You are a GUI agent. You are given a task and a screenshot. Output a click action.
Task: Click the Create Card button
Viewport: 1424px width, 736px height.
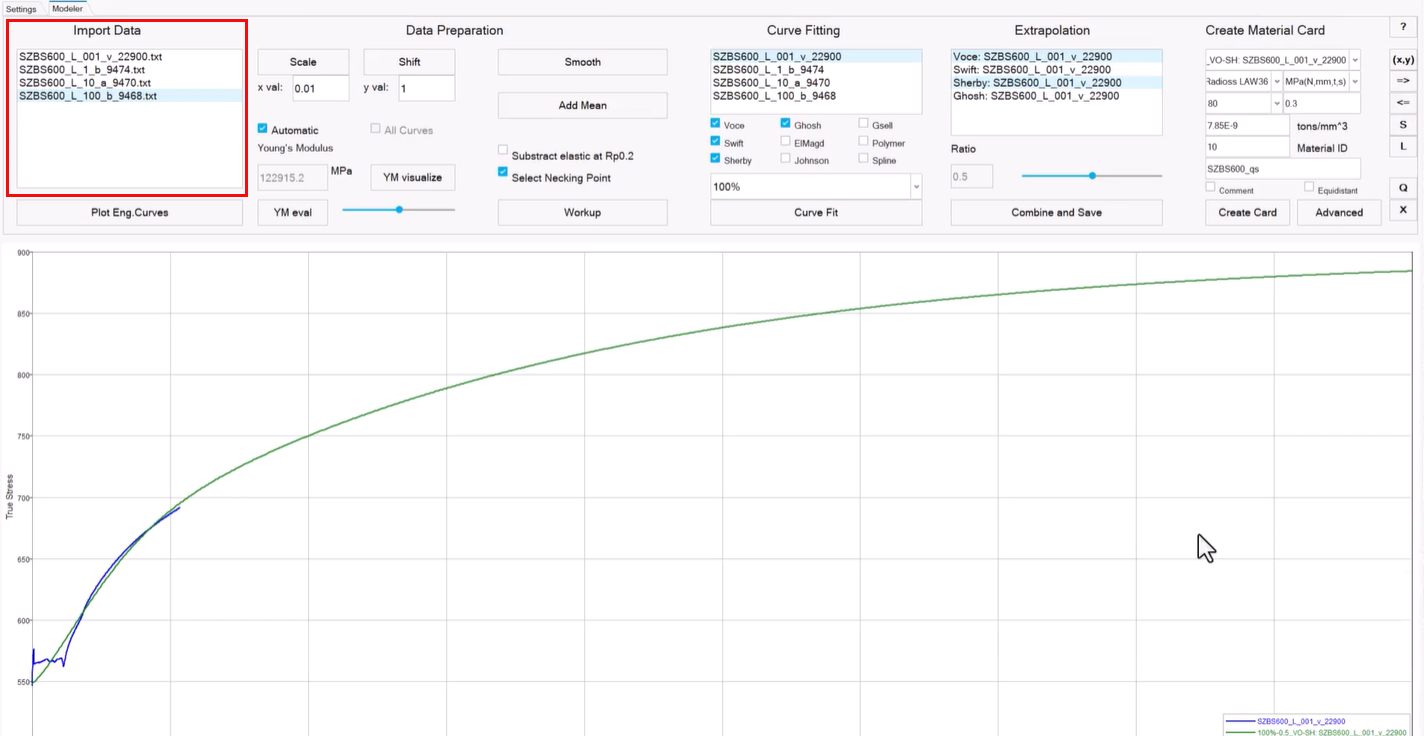pos(1246,212)
